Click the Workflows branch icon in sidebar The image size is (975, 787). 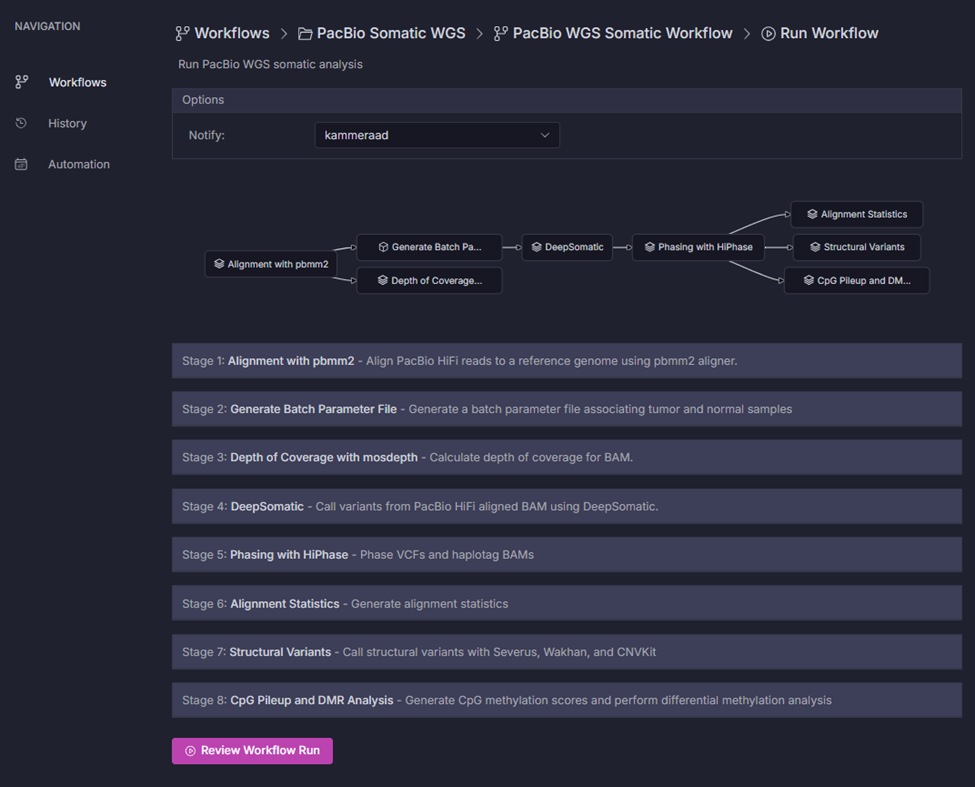[x=21, y=82]
